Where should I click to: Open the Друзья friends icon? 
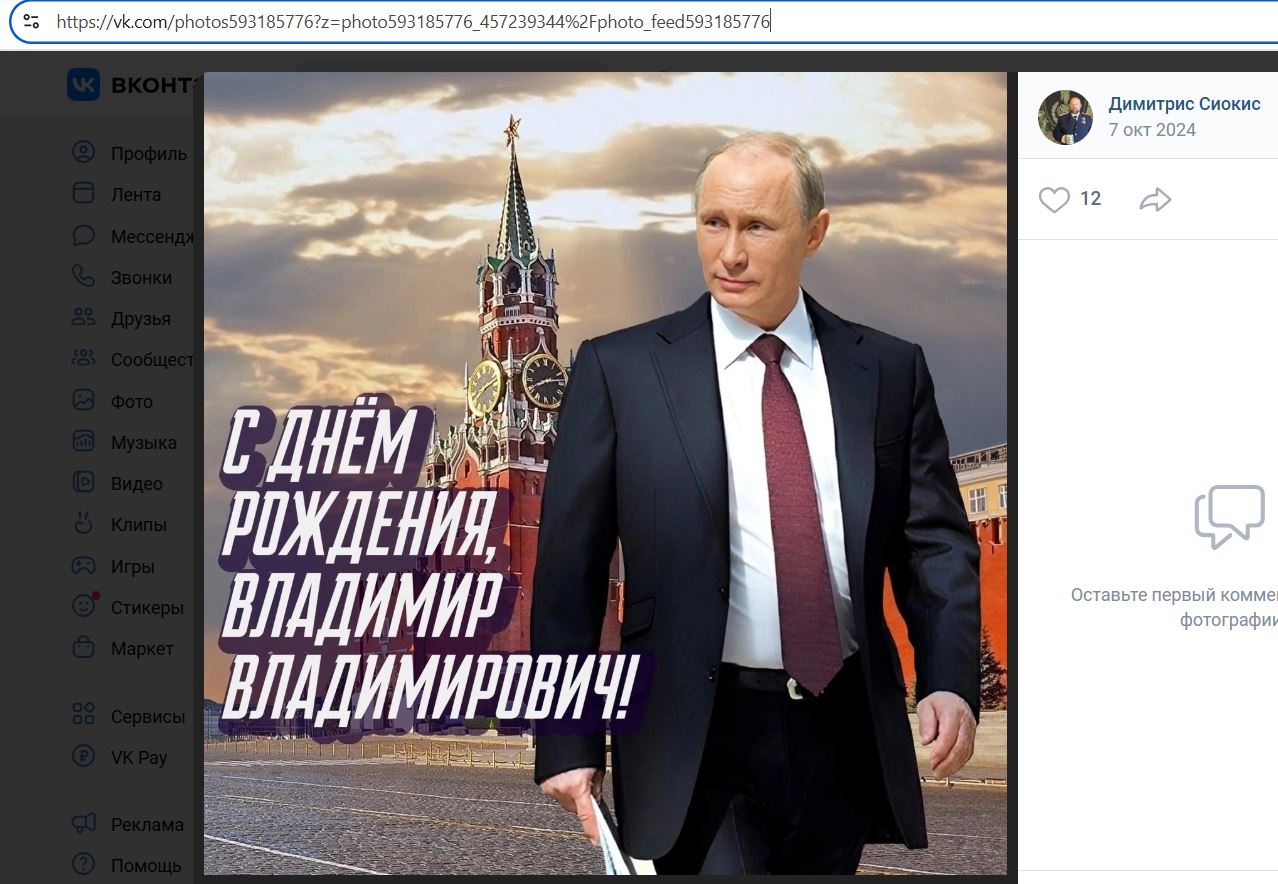tap(83, 318)
